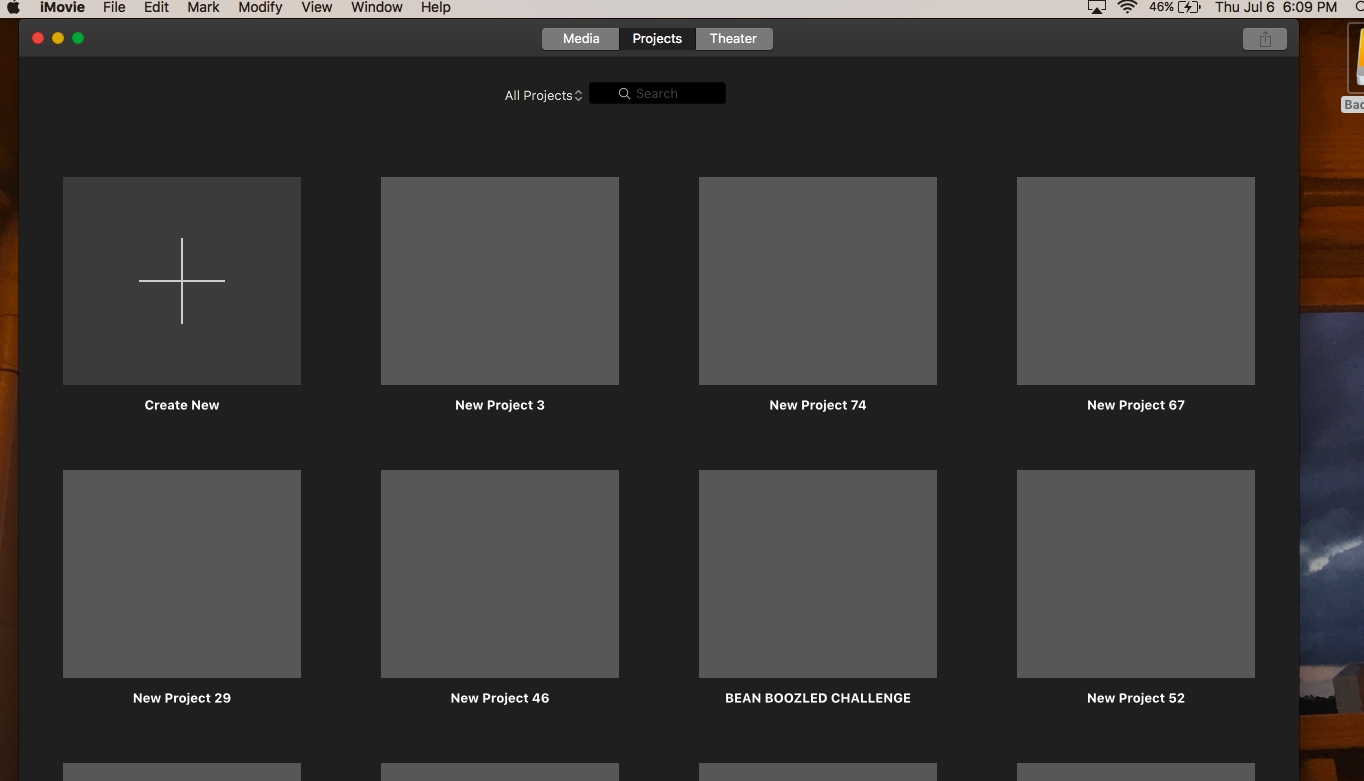Click the project search field
The image size is (1364, 781).
(x=657, y=94)
